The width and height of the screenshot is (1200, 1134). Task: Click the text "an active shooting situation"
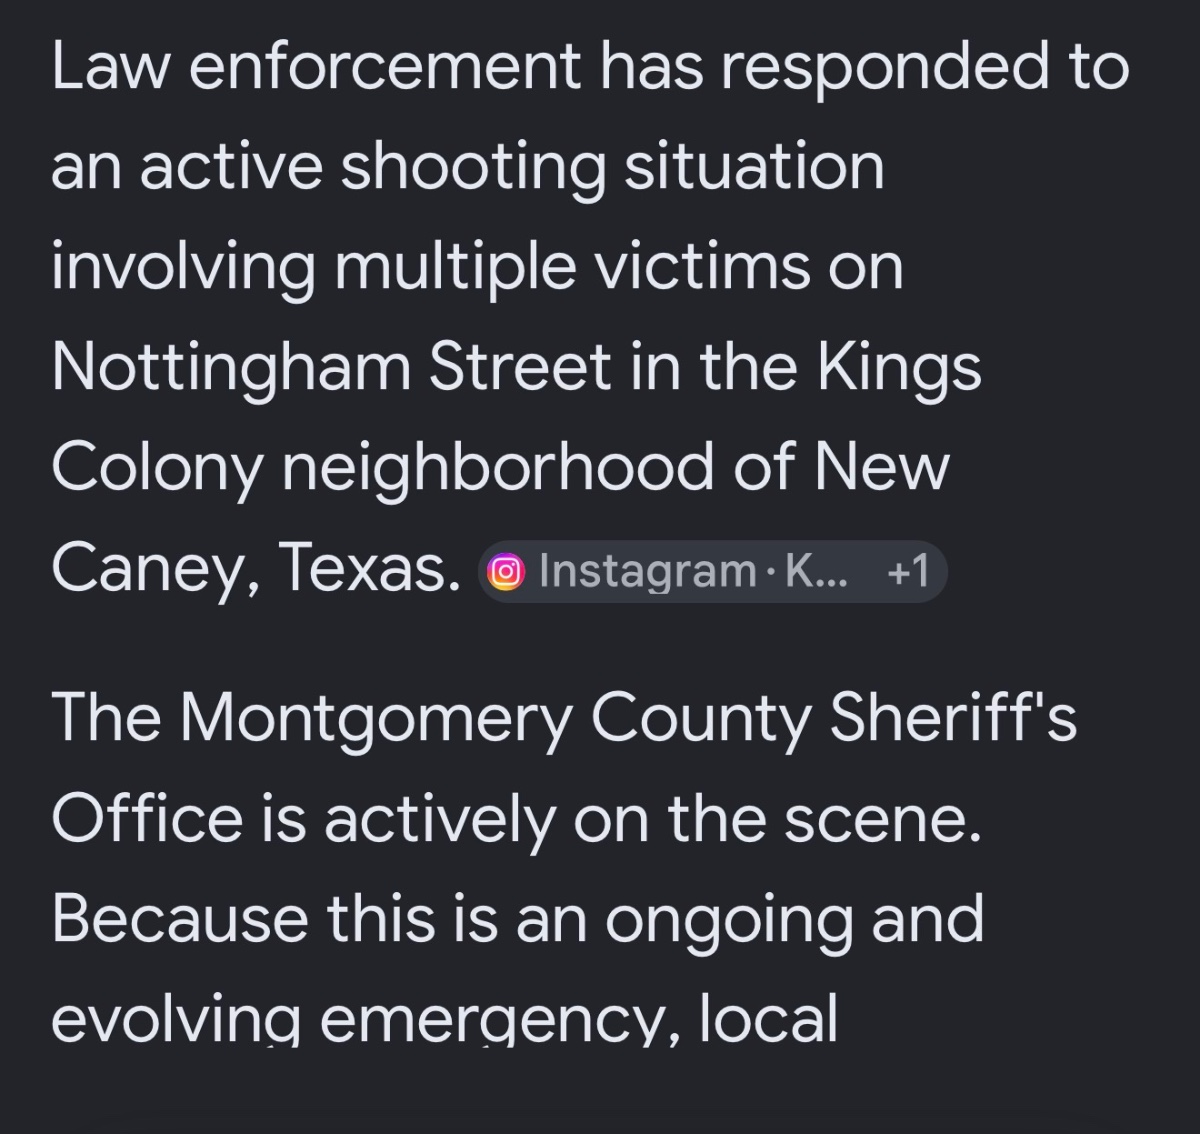click(468, 168)
